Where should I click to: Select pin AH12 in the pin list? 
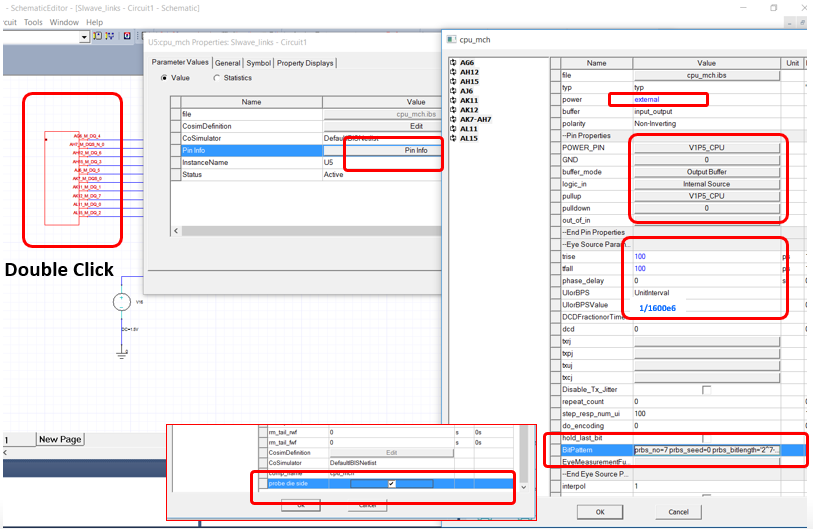[x=469, y=72]
